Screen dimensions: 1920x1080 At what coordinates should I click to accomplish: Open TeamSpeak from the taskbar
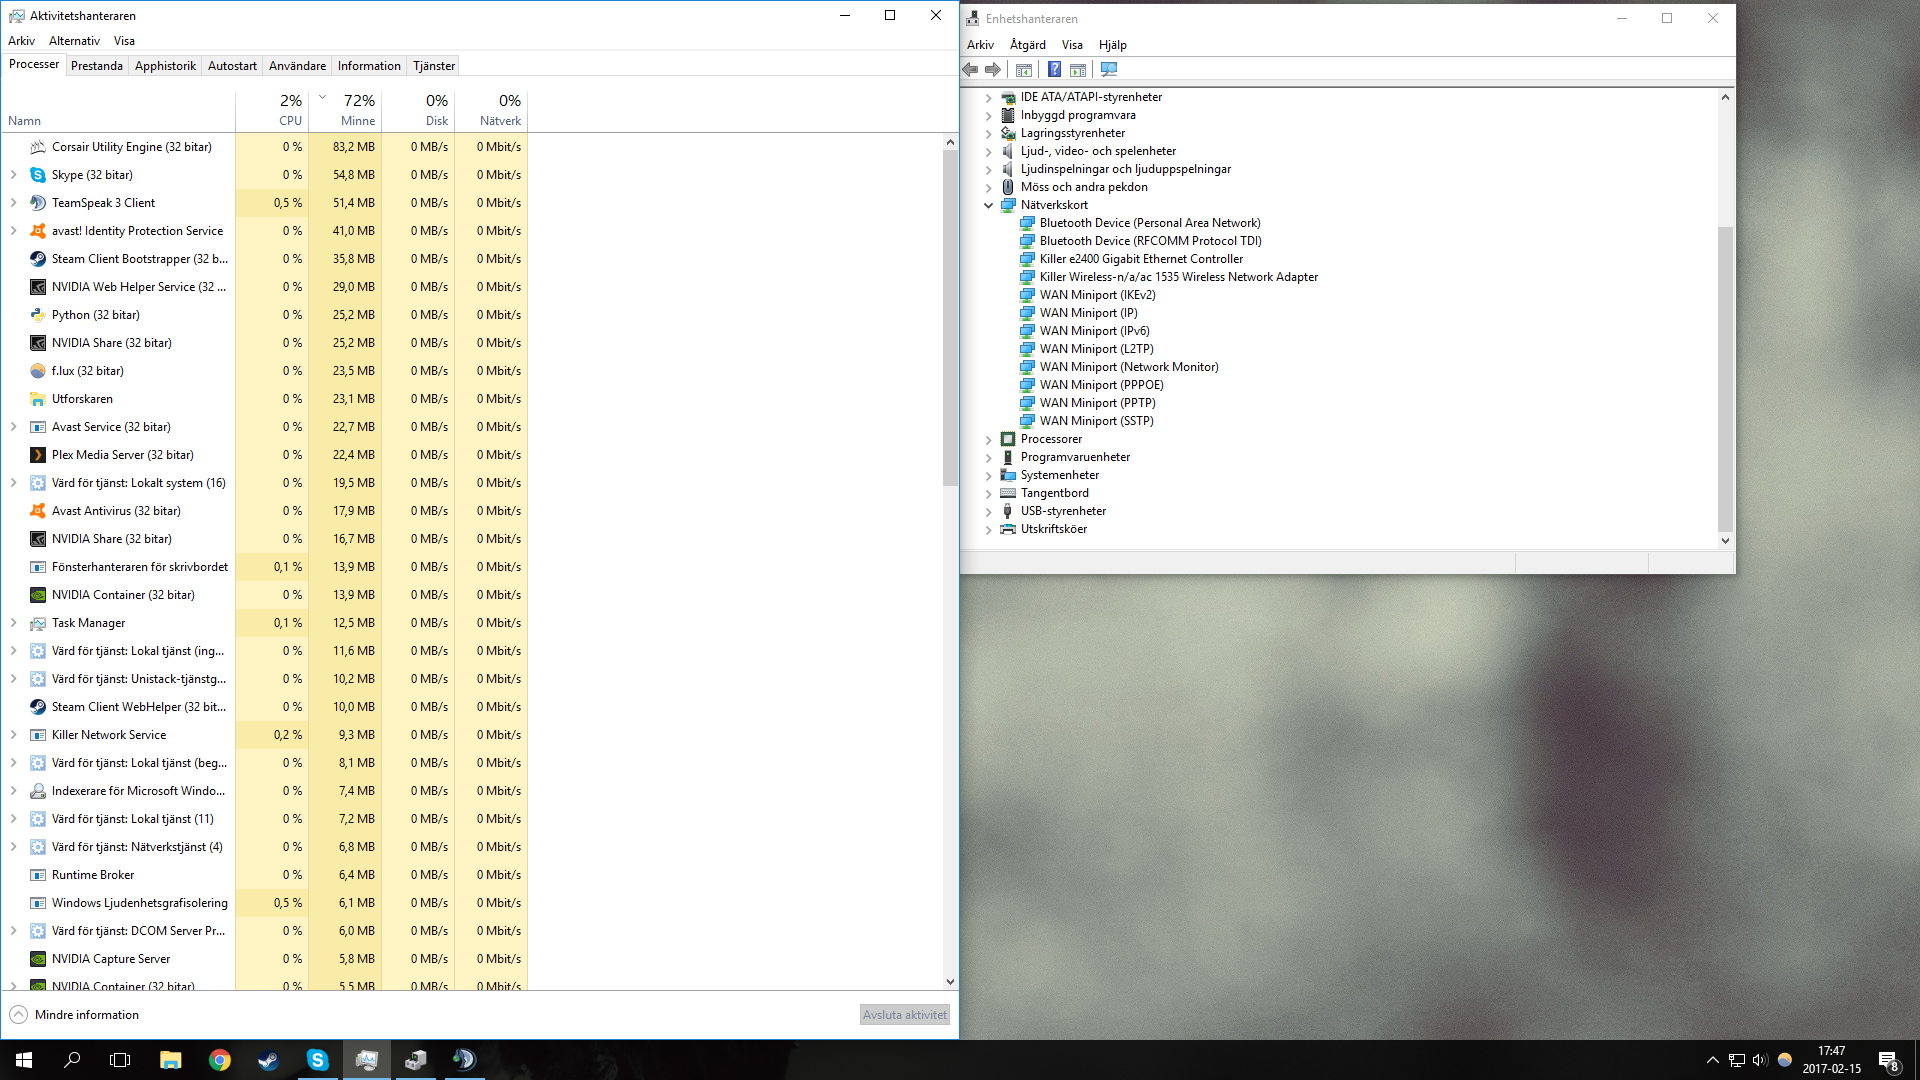pos(464,1060)
